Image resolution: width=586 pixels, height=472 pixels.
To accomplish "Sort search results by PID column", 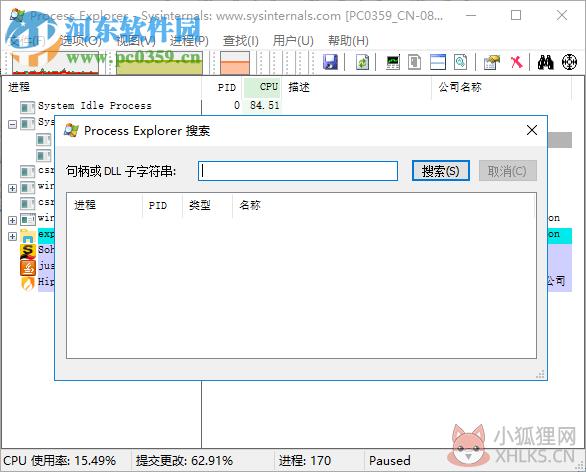I will pyautogui.click(x=162, y=205).
